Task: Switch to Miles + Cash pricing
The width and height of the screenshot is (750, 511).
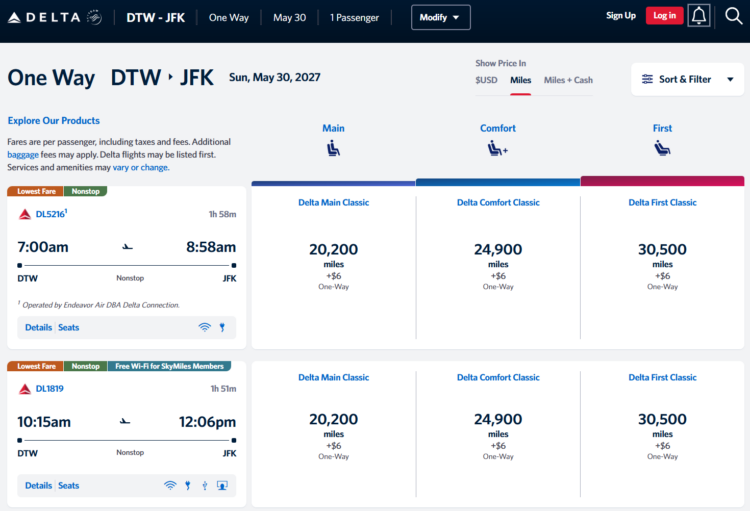Action: 568,80
